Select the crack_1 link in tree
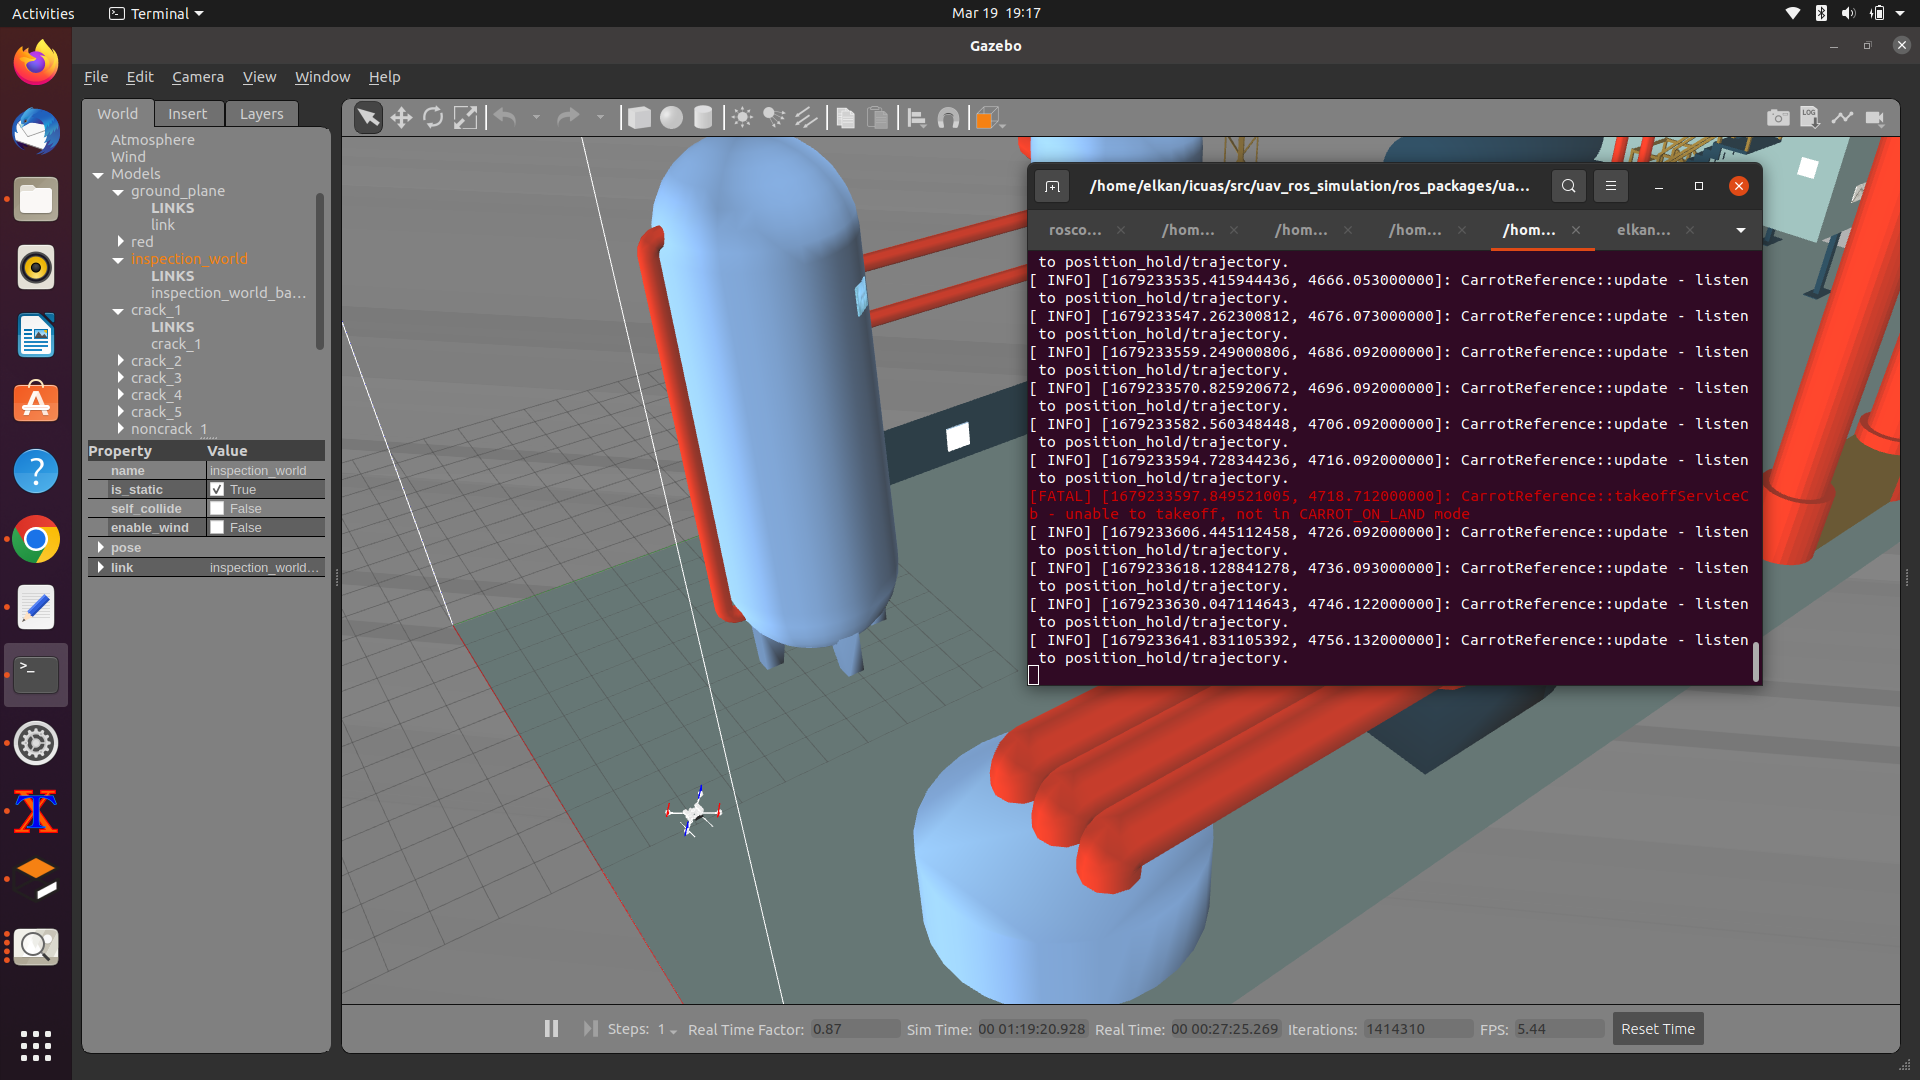The width and height of the screenshot is (1920, 1080). tap(176, 344)
